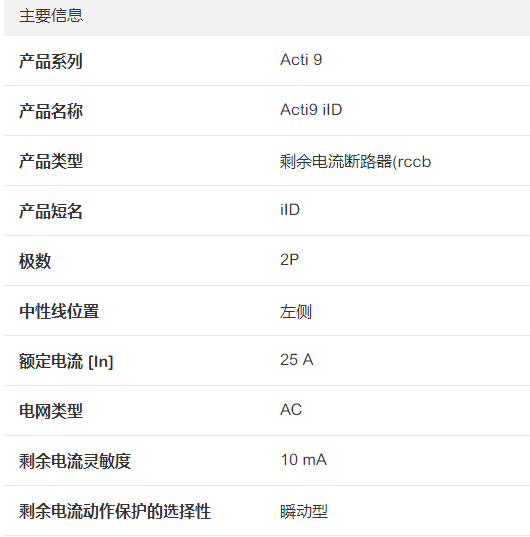
Task: Click the Acti 9 value
Action: tap(301, 60)
